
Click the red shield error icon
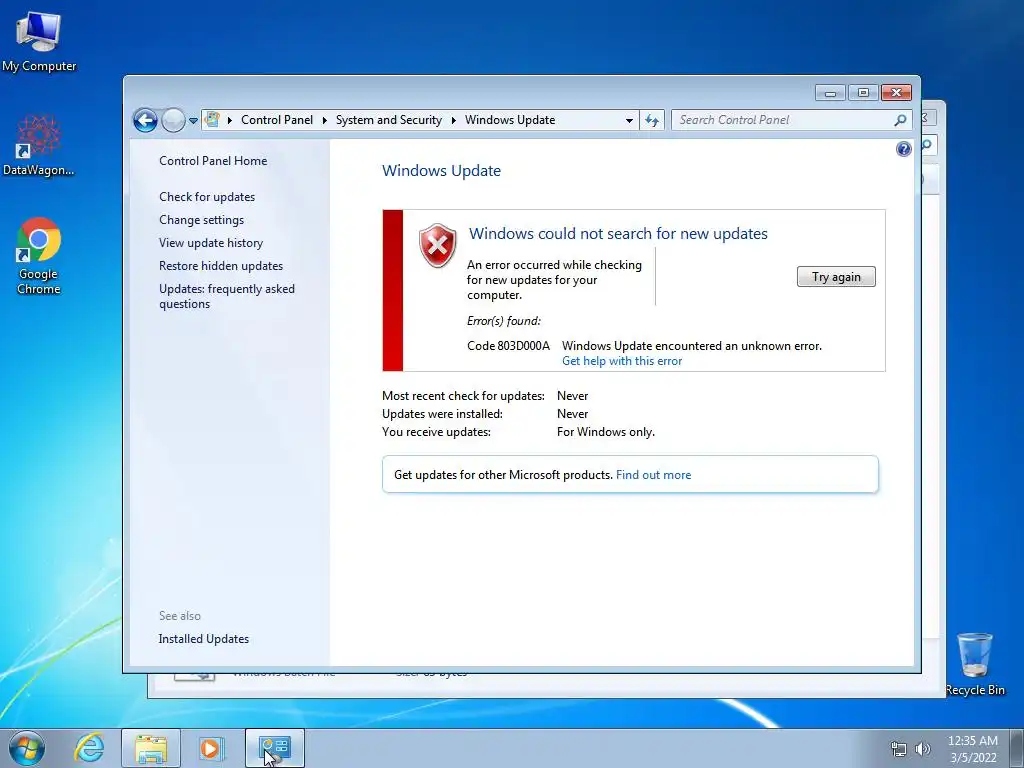point(438,246)
